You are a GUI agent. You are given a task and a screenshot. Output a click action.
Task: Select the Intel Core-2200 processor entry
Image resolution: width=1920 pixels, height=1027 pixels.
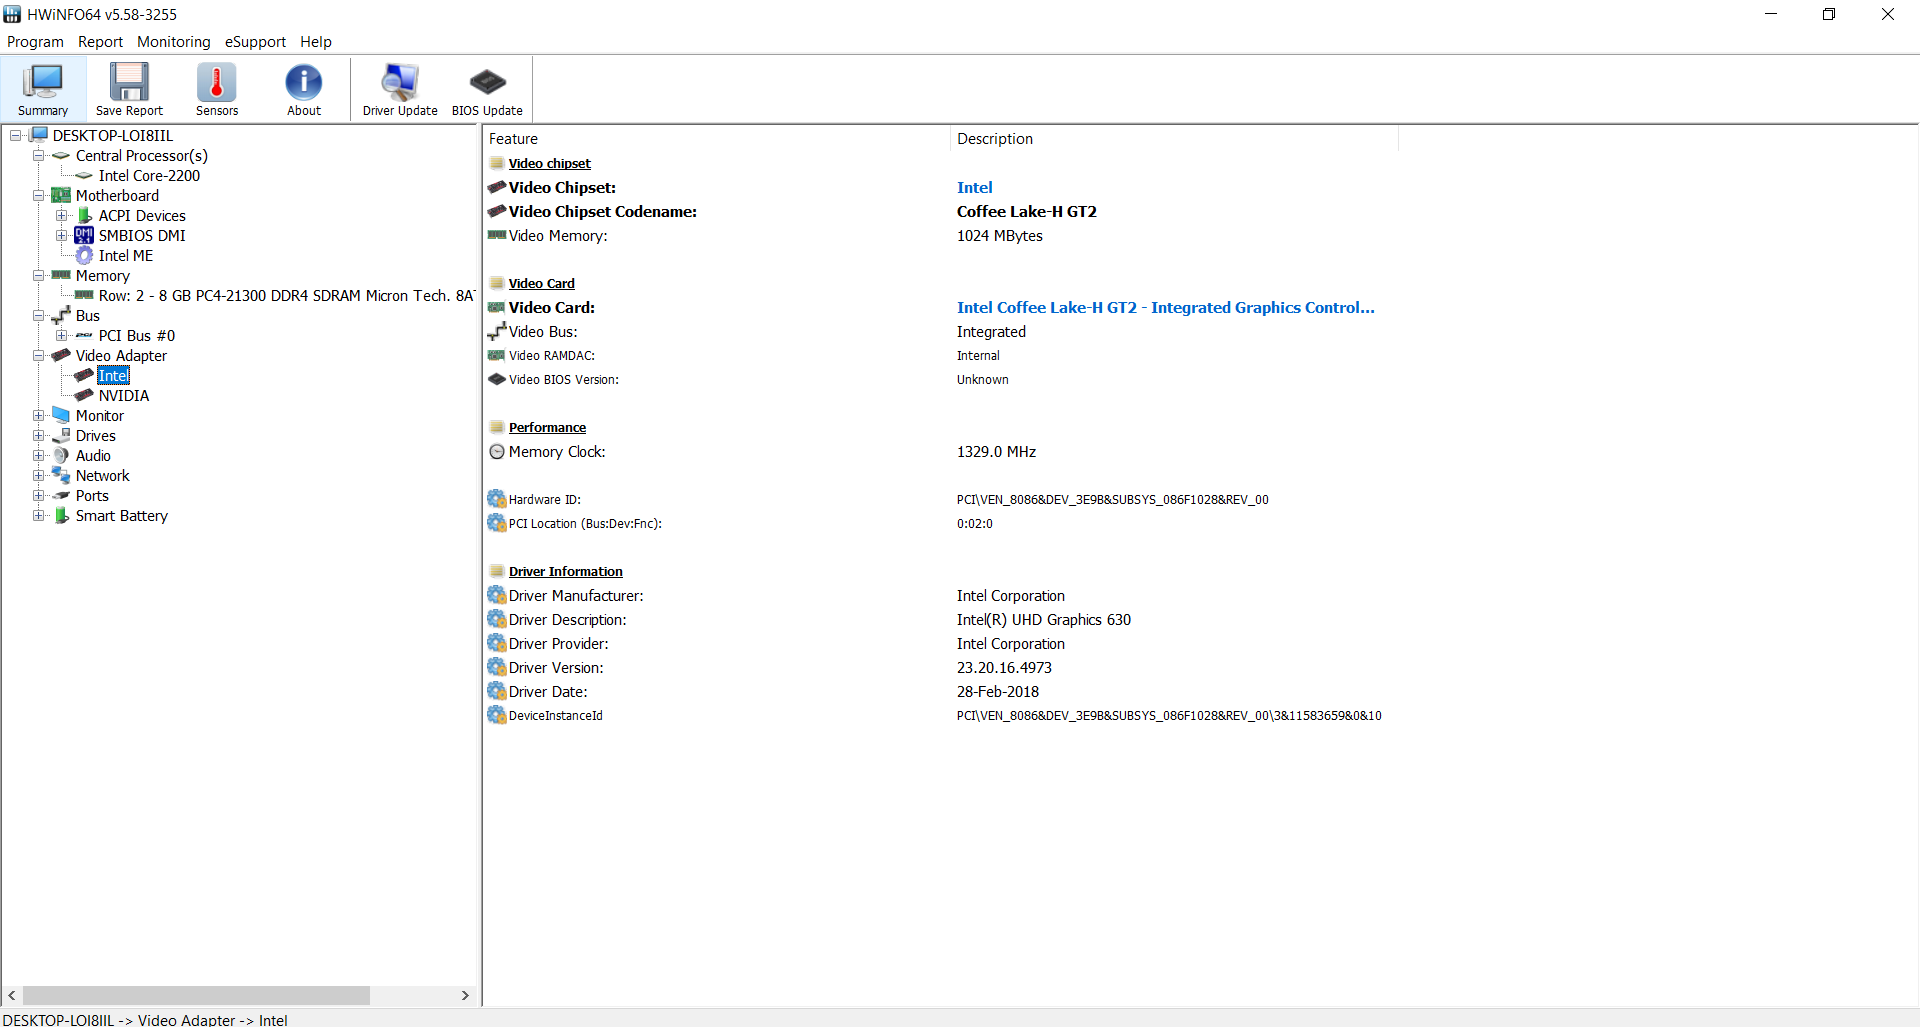pyautogui.click(x=149, y=176)
